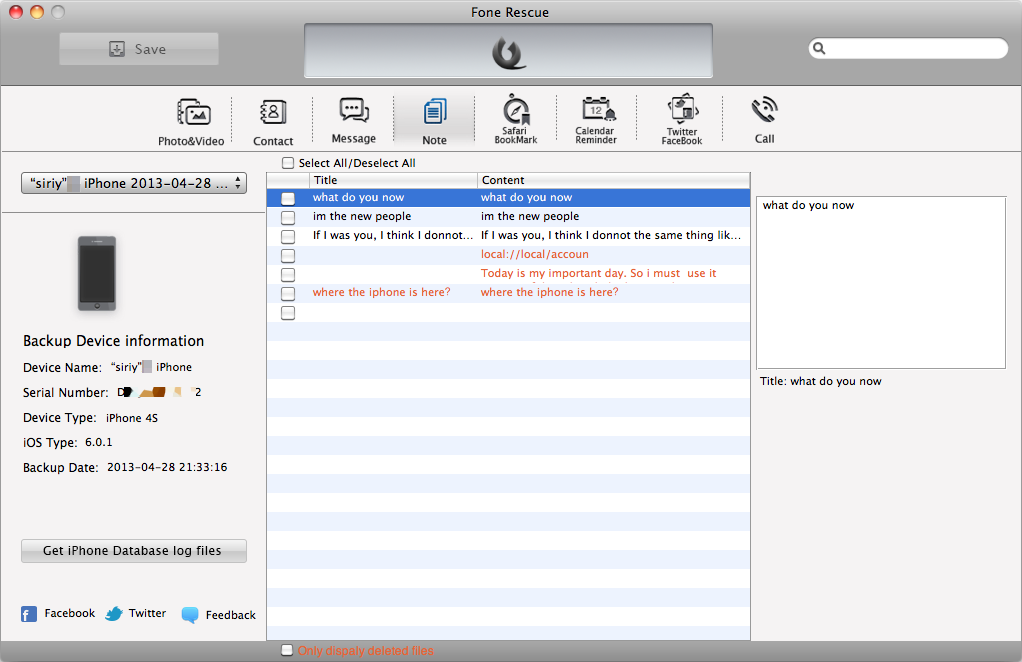Click the Content column header
Screen dimensions: 1022x662
(x=613, y=180)
